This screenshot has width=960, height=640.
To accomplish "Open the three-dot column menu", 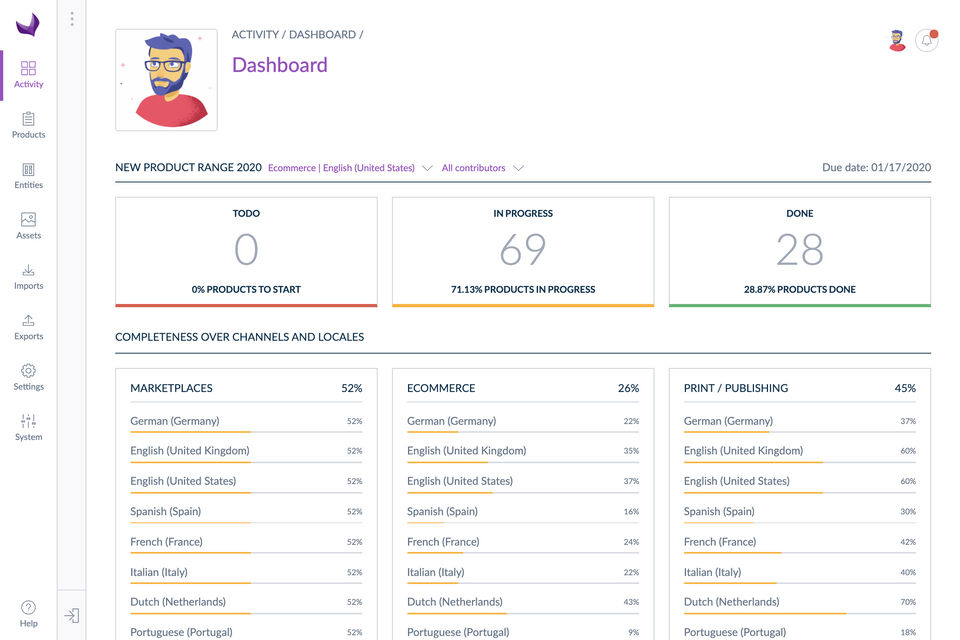I will [x=72, y=19].
